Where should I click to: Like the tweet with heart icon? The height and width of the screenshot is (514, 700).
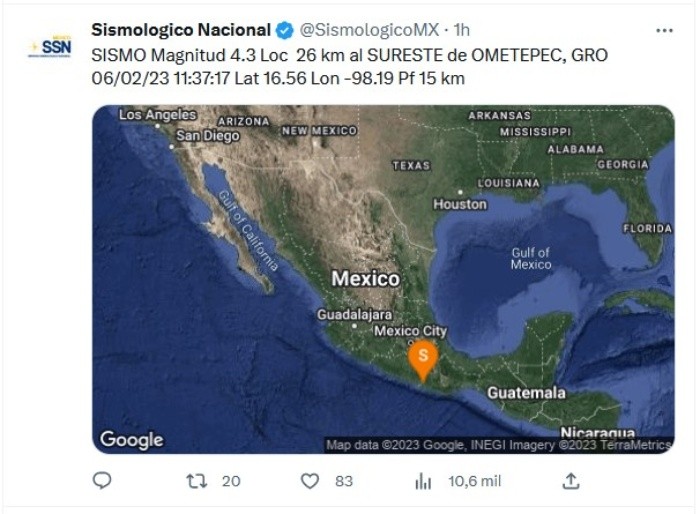click(x=310, y=481)
